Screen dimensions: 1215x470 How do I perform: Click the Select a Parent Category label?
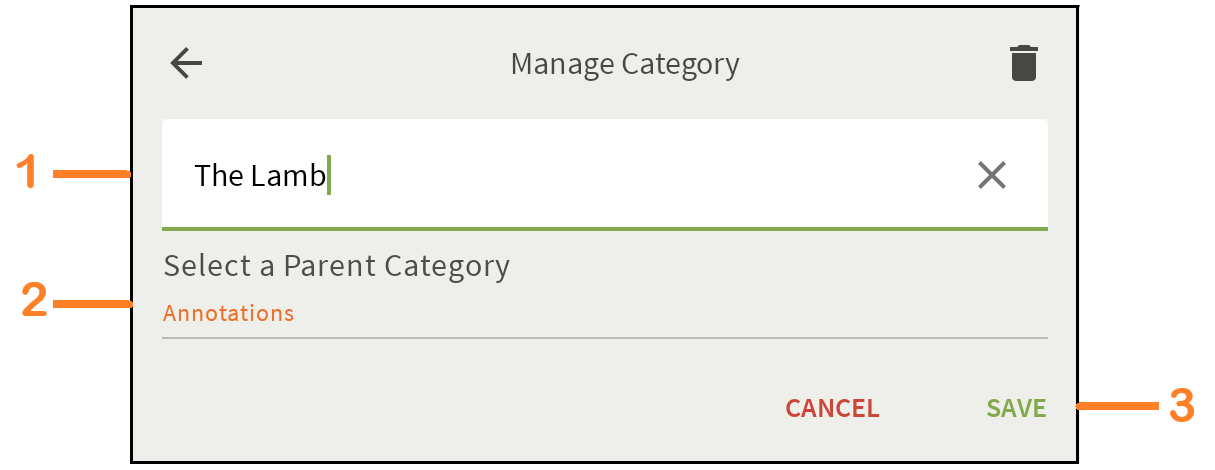pos(336,266)
